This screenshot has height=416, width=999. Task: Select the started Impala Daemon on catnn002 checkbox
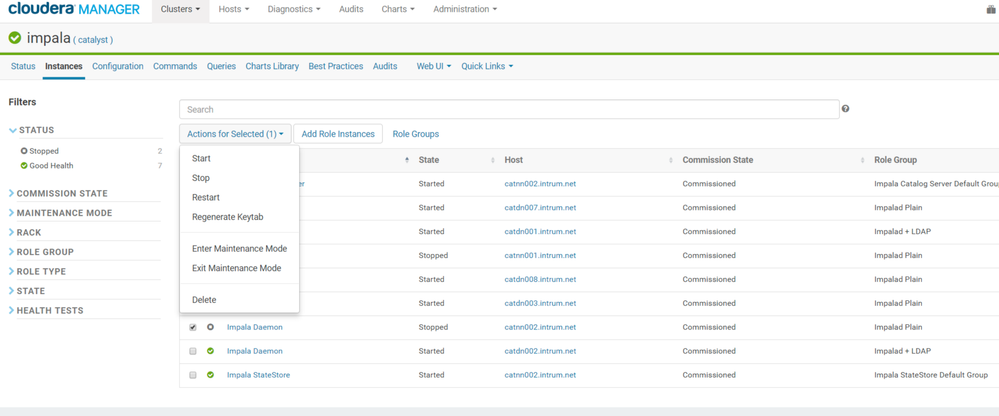click(x=193, y=351)
